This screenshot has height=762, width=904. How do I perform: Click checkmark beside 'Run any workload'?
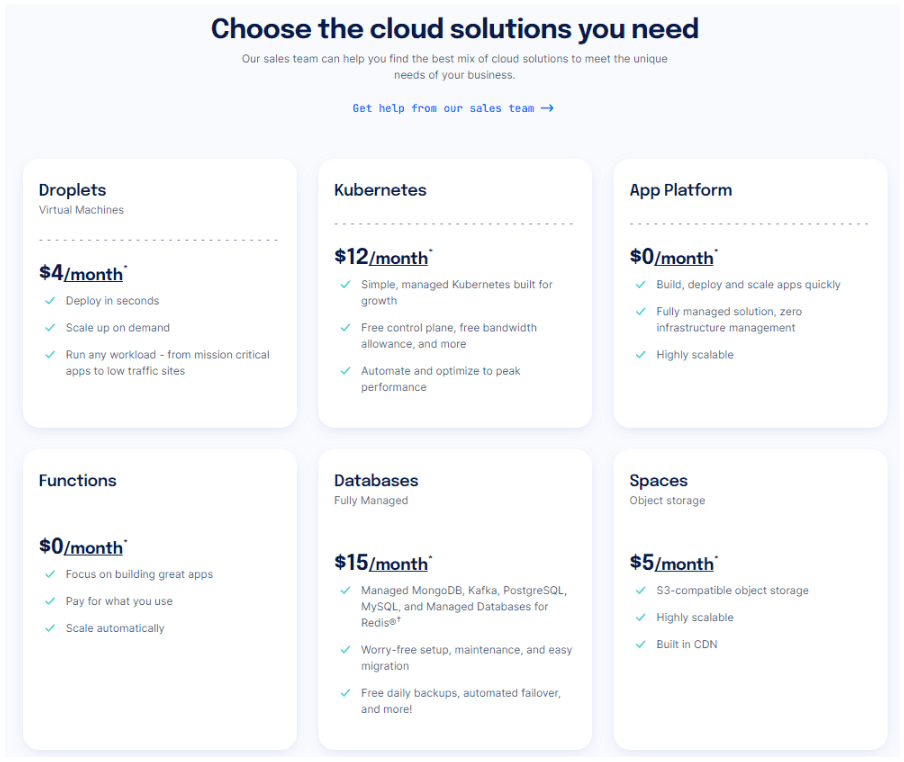coord(50,355)
